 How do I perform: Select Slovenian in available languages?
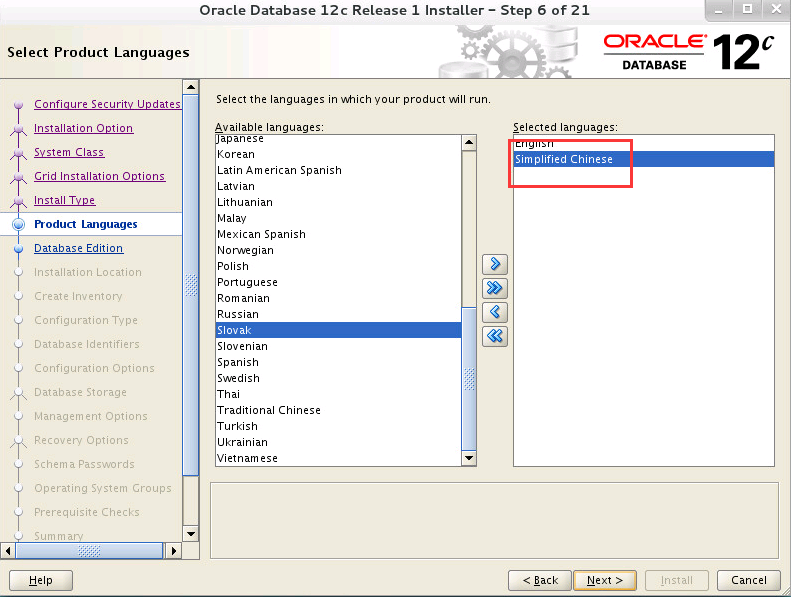point(338,346)
